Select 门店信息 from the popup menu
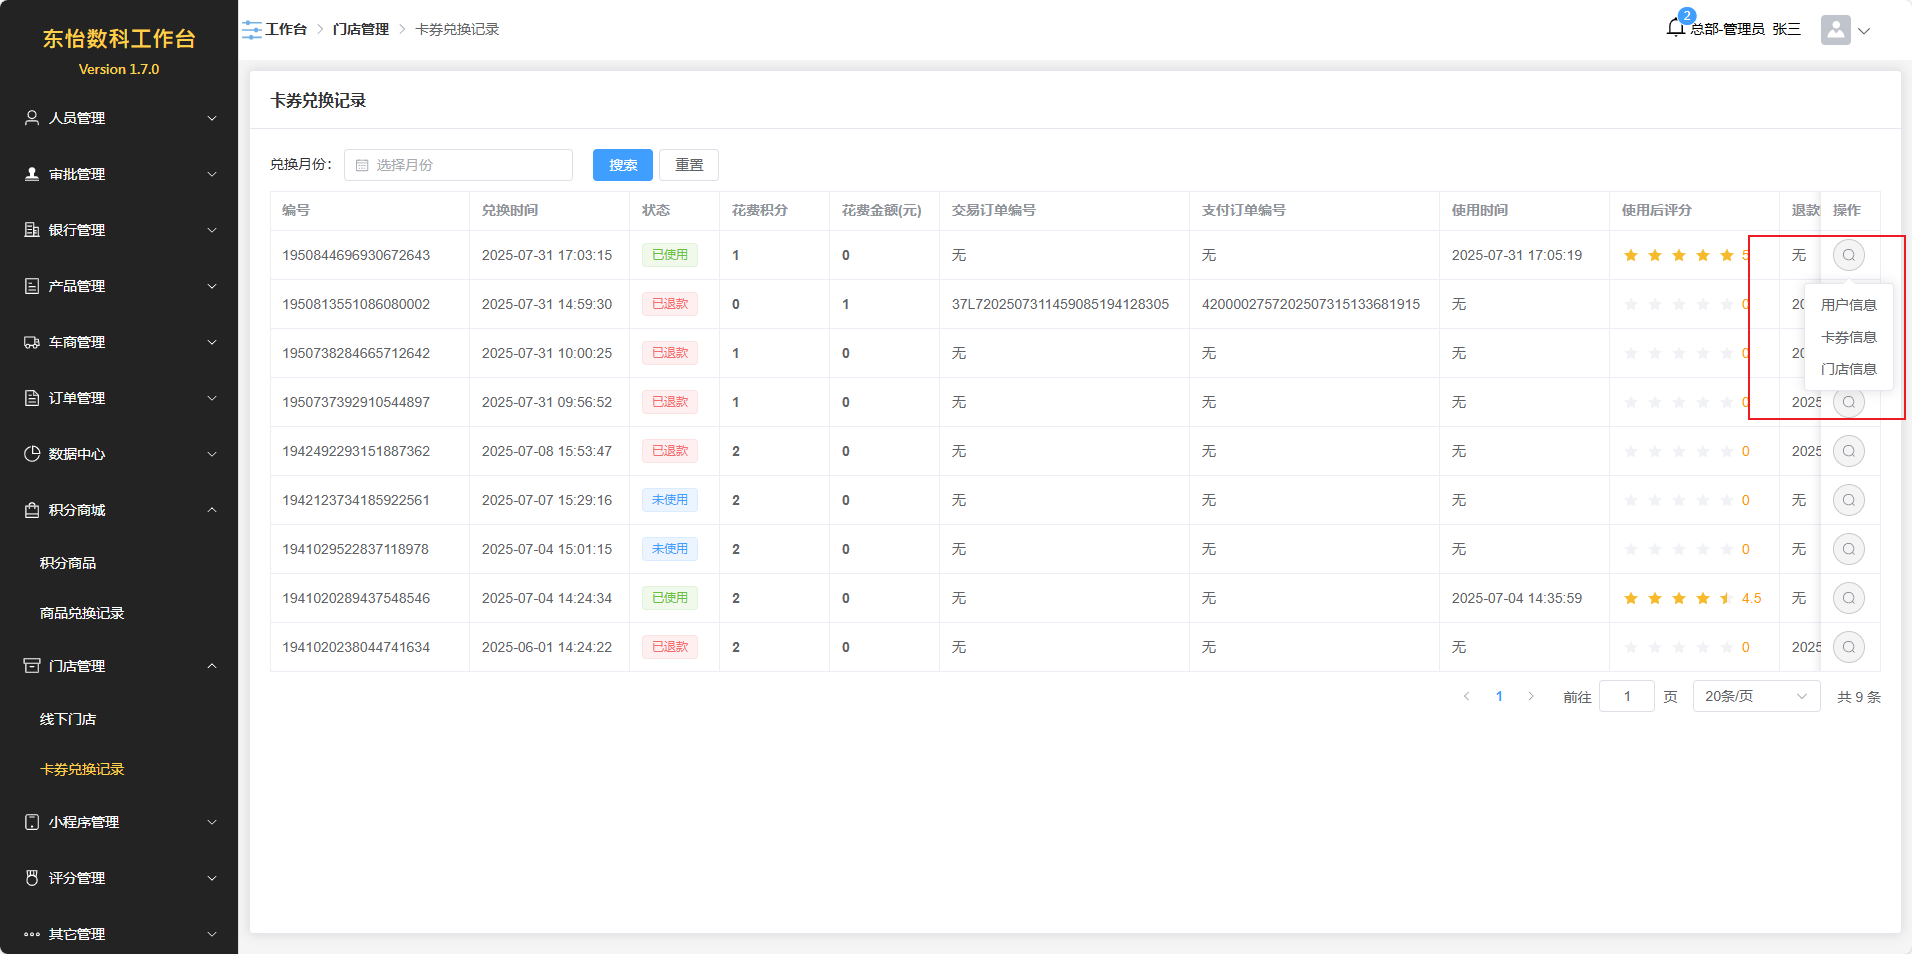The width and height of the screenshot is (1912, 954). (x=1848, y=369)
